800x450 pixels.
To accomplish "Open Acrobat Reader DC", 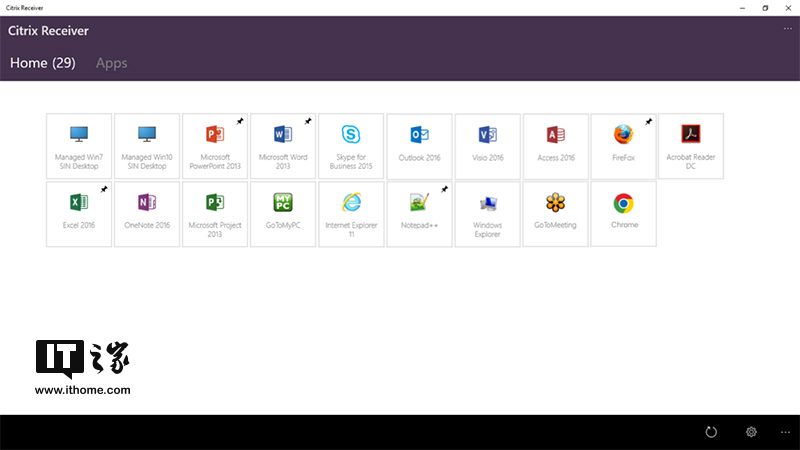I will [691, 146].
